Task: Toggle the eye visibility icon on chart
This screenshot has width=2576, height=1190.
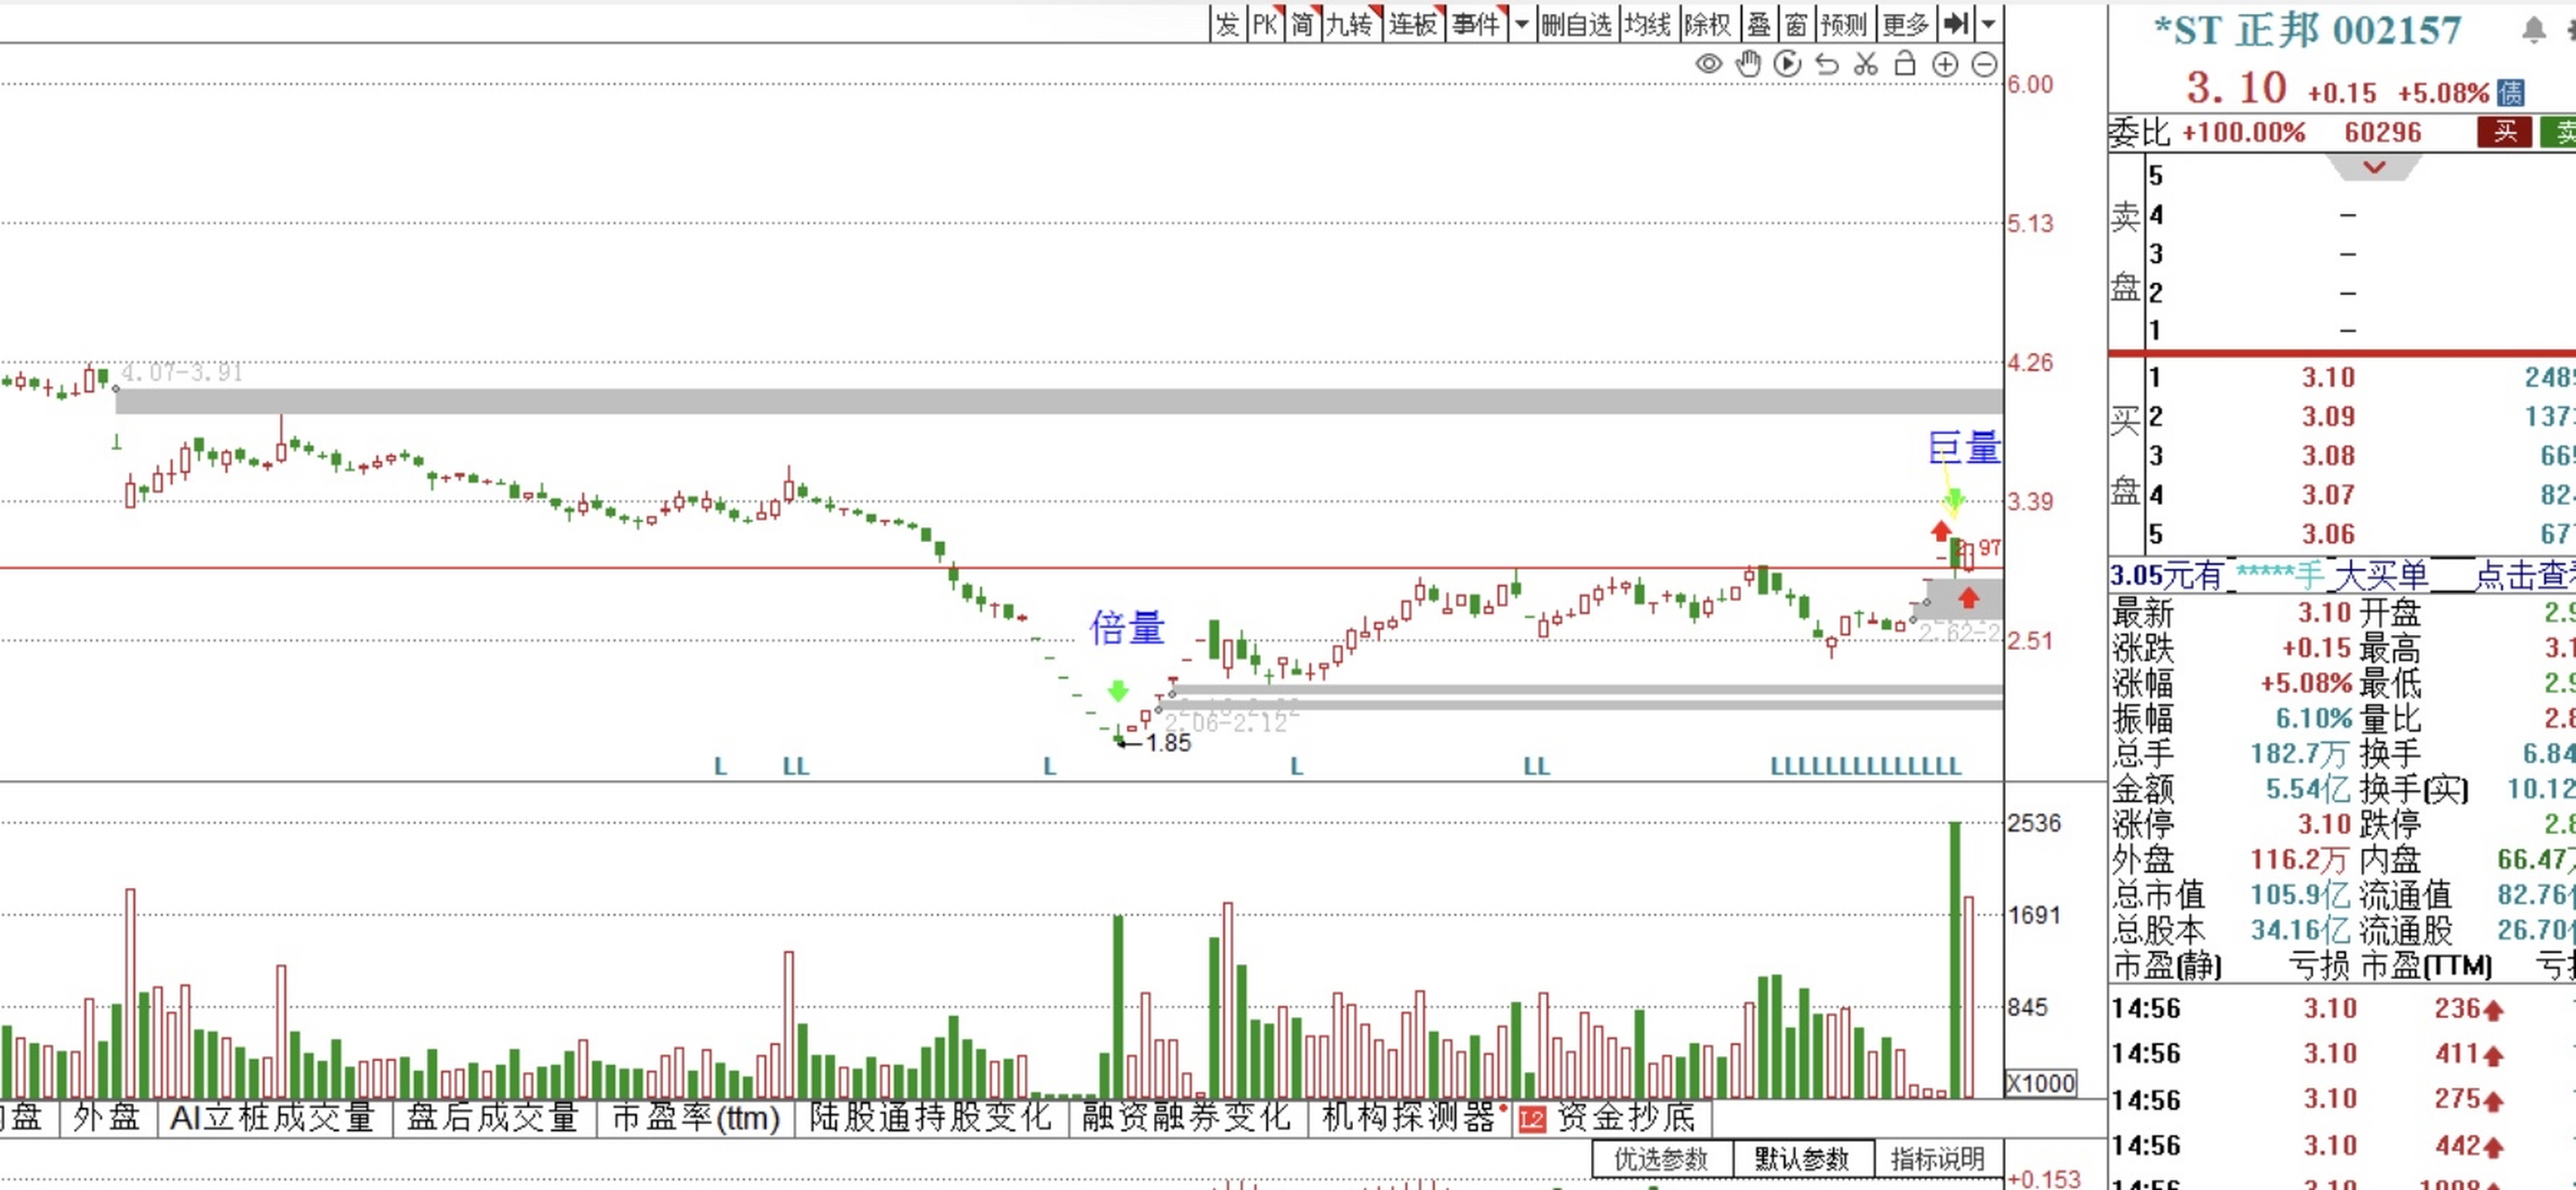Action: pyautogui.click(x=1708, y=65)
